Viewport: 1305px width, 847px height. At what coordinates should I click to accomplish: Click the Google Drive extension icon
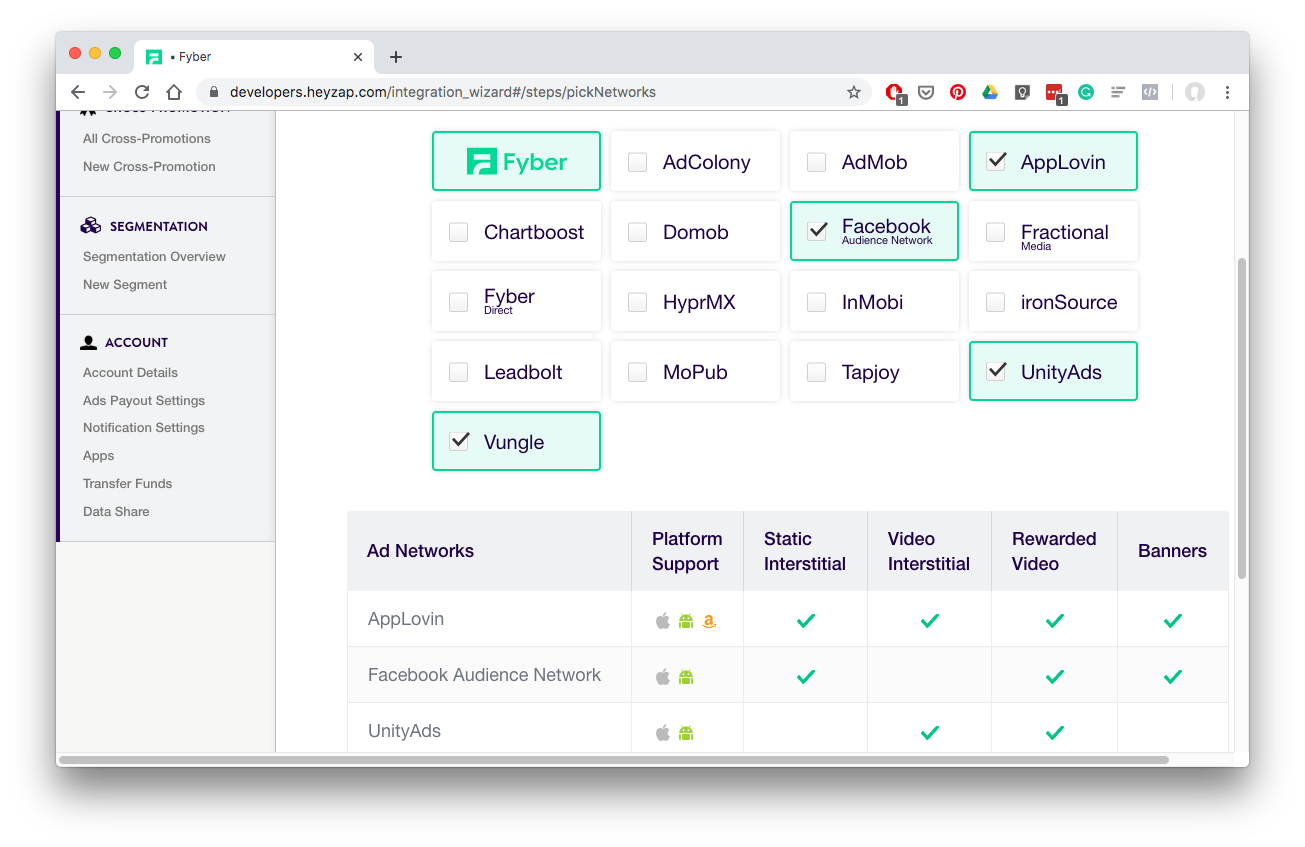pos(990,92)
